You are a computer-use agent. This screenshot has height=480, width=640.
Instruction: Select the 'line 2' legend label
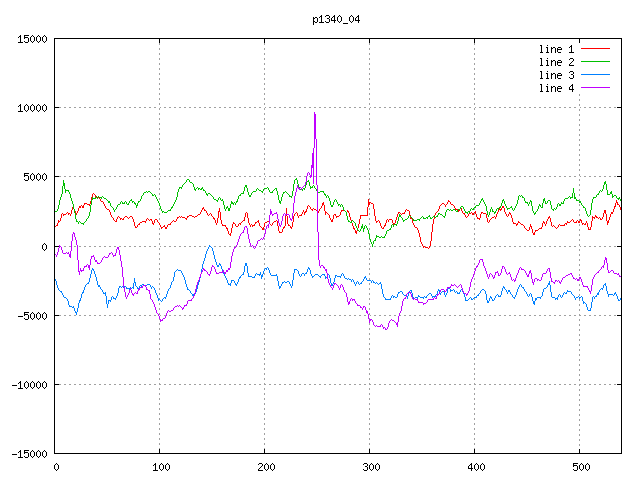(557, 62)
